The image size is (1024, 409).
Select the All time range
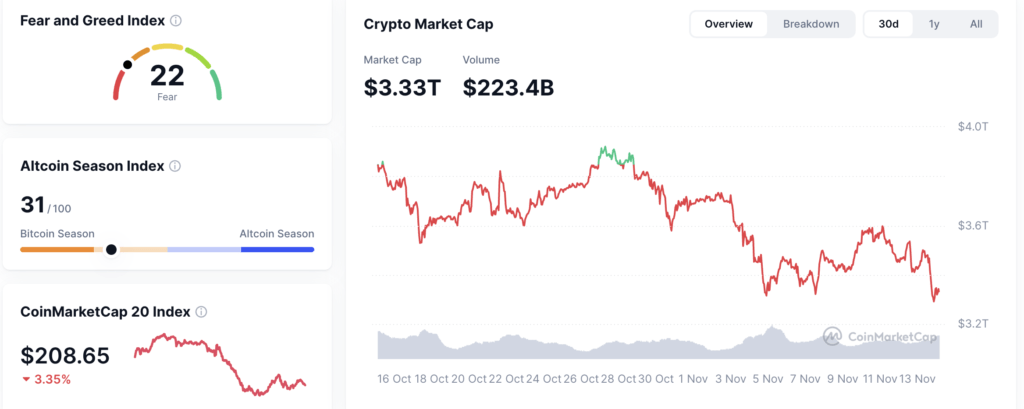(x=975, y=24)
